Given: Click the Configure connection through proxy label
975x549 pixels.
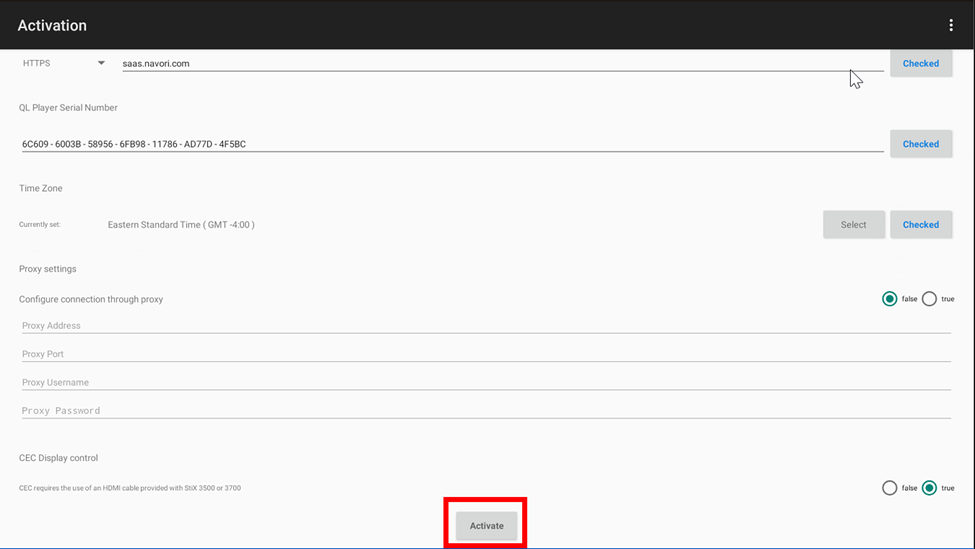Looking at the screenshot, I should (x=91, y=299).
